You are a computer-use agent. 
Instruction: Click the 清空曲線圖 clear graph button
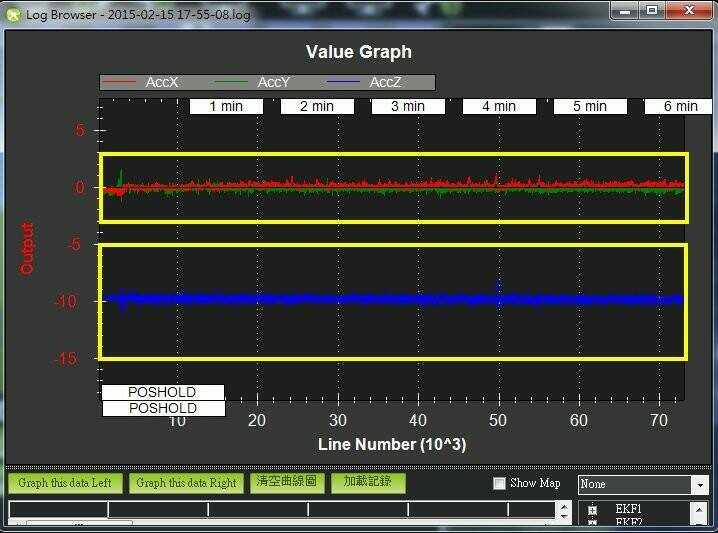(x=286, y=482)
